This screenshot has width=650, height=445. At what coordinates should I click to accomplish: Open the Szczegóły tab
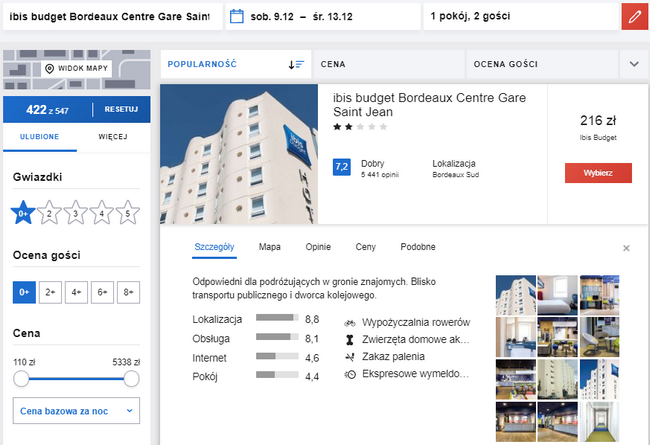pos(214,247)
